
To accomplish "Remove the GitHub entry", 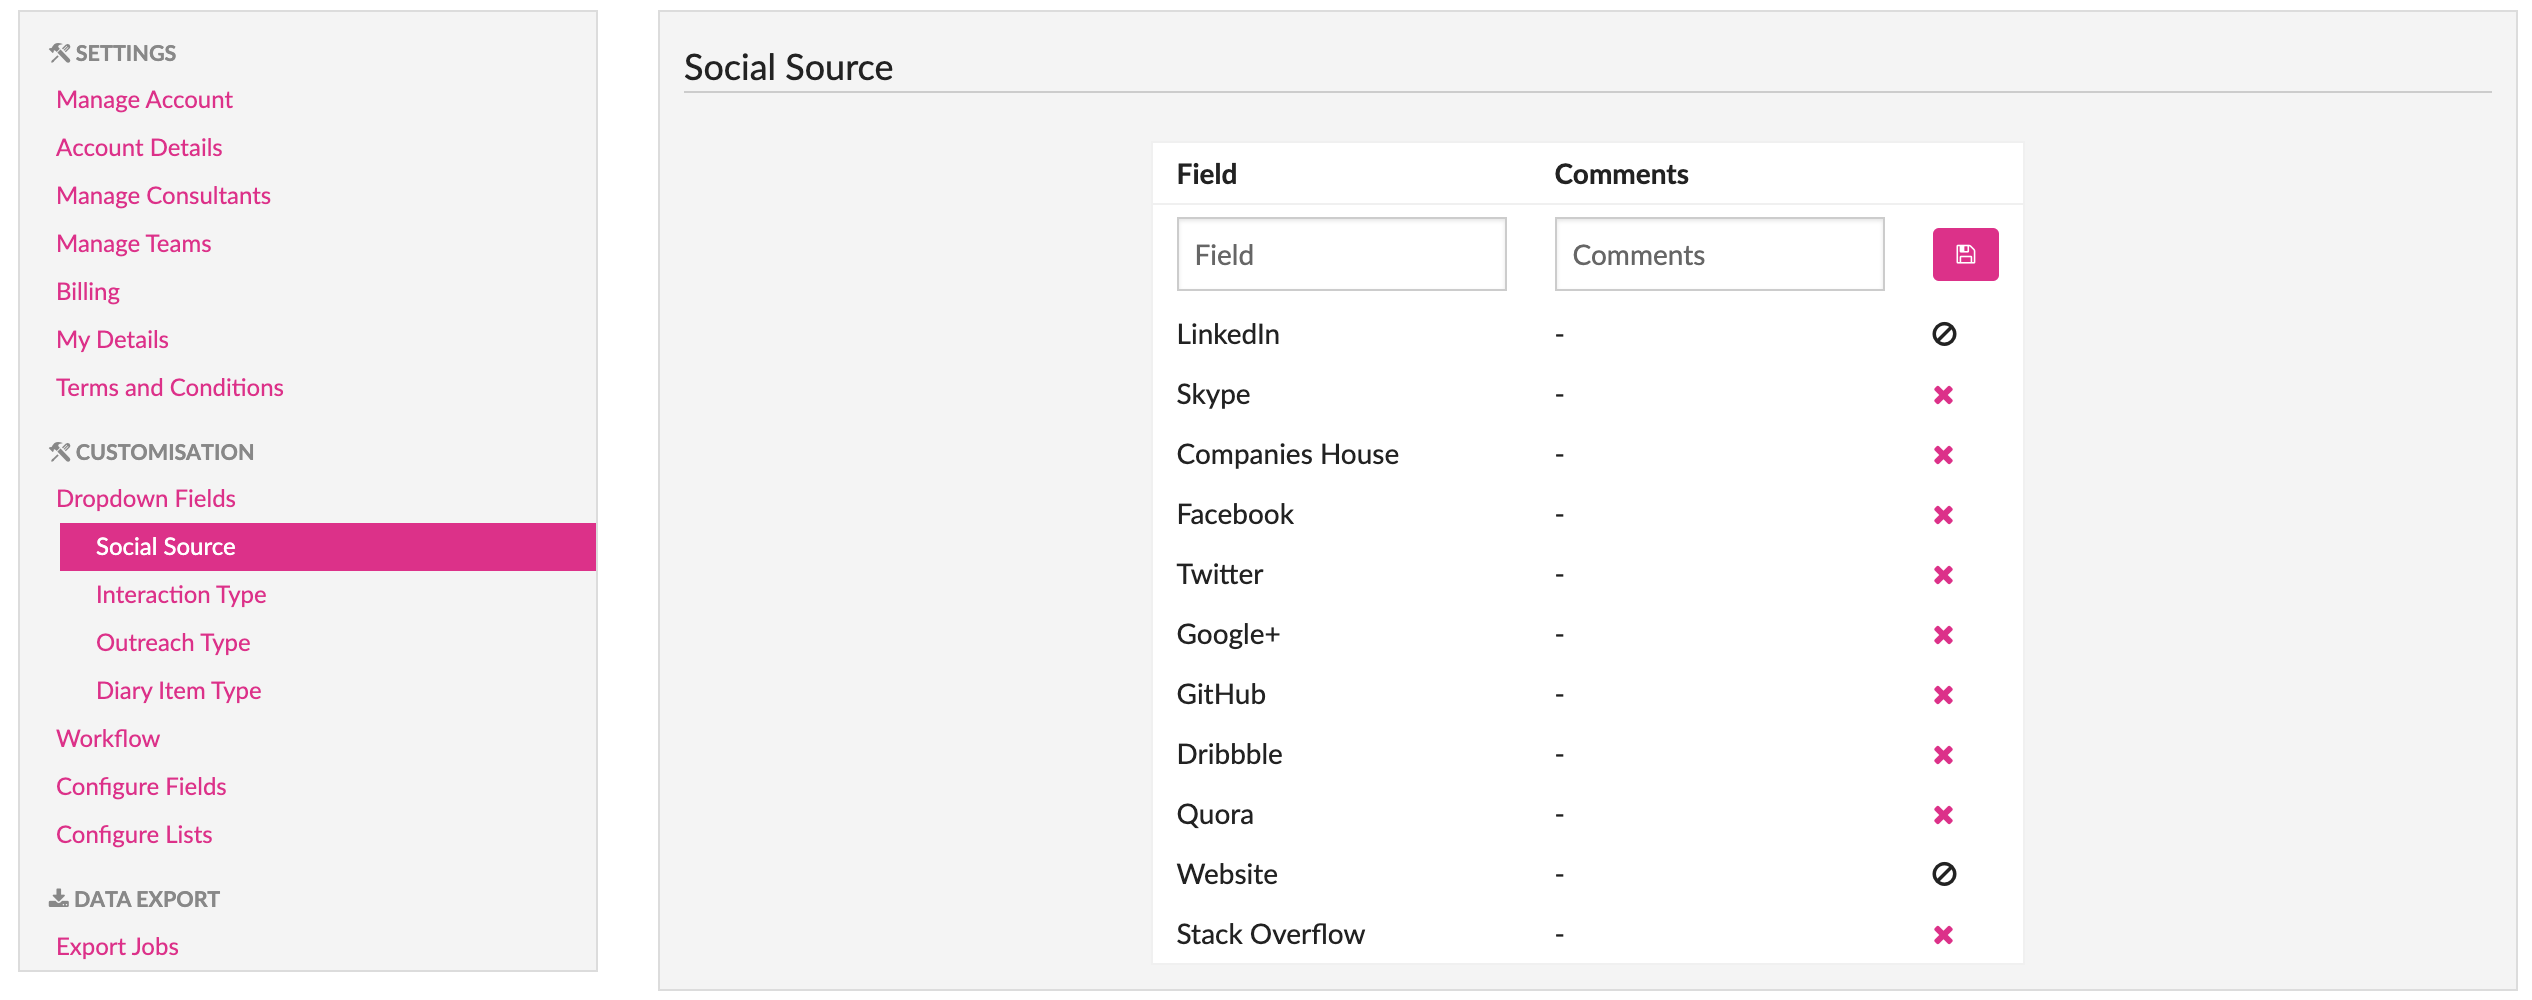I will 1943,695.
